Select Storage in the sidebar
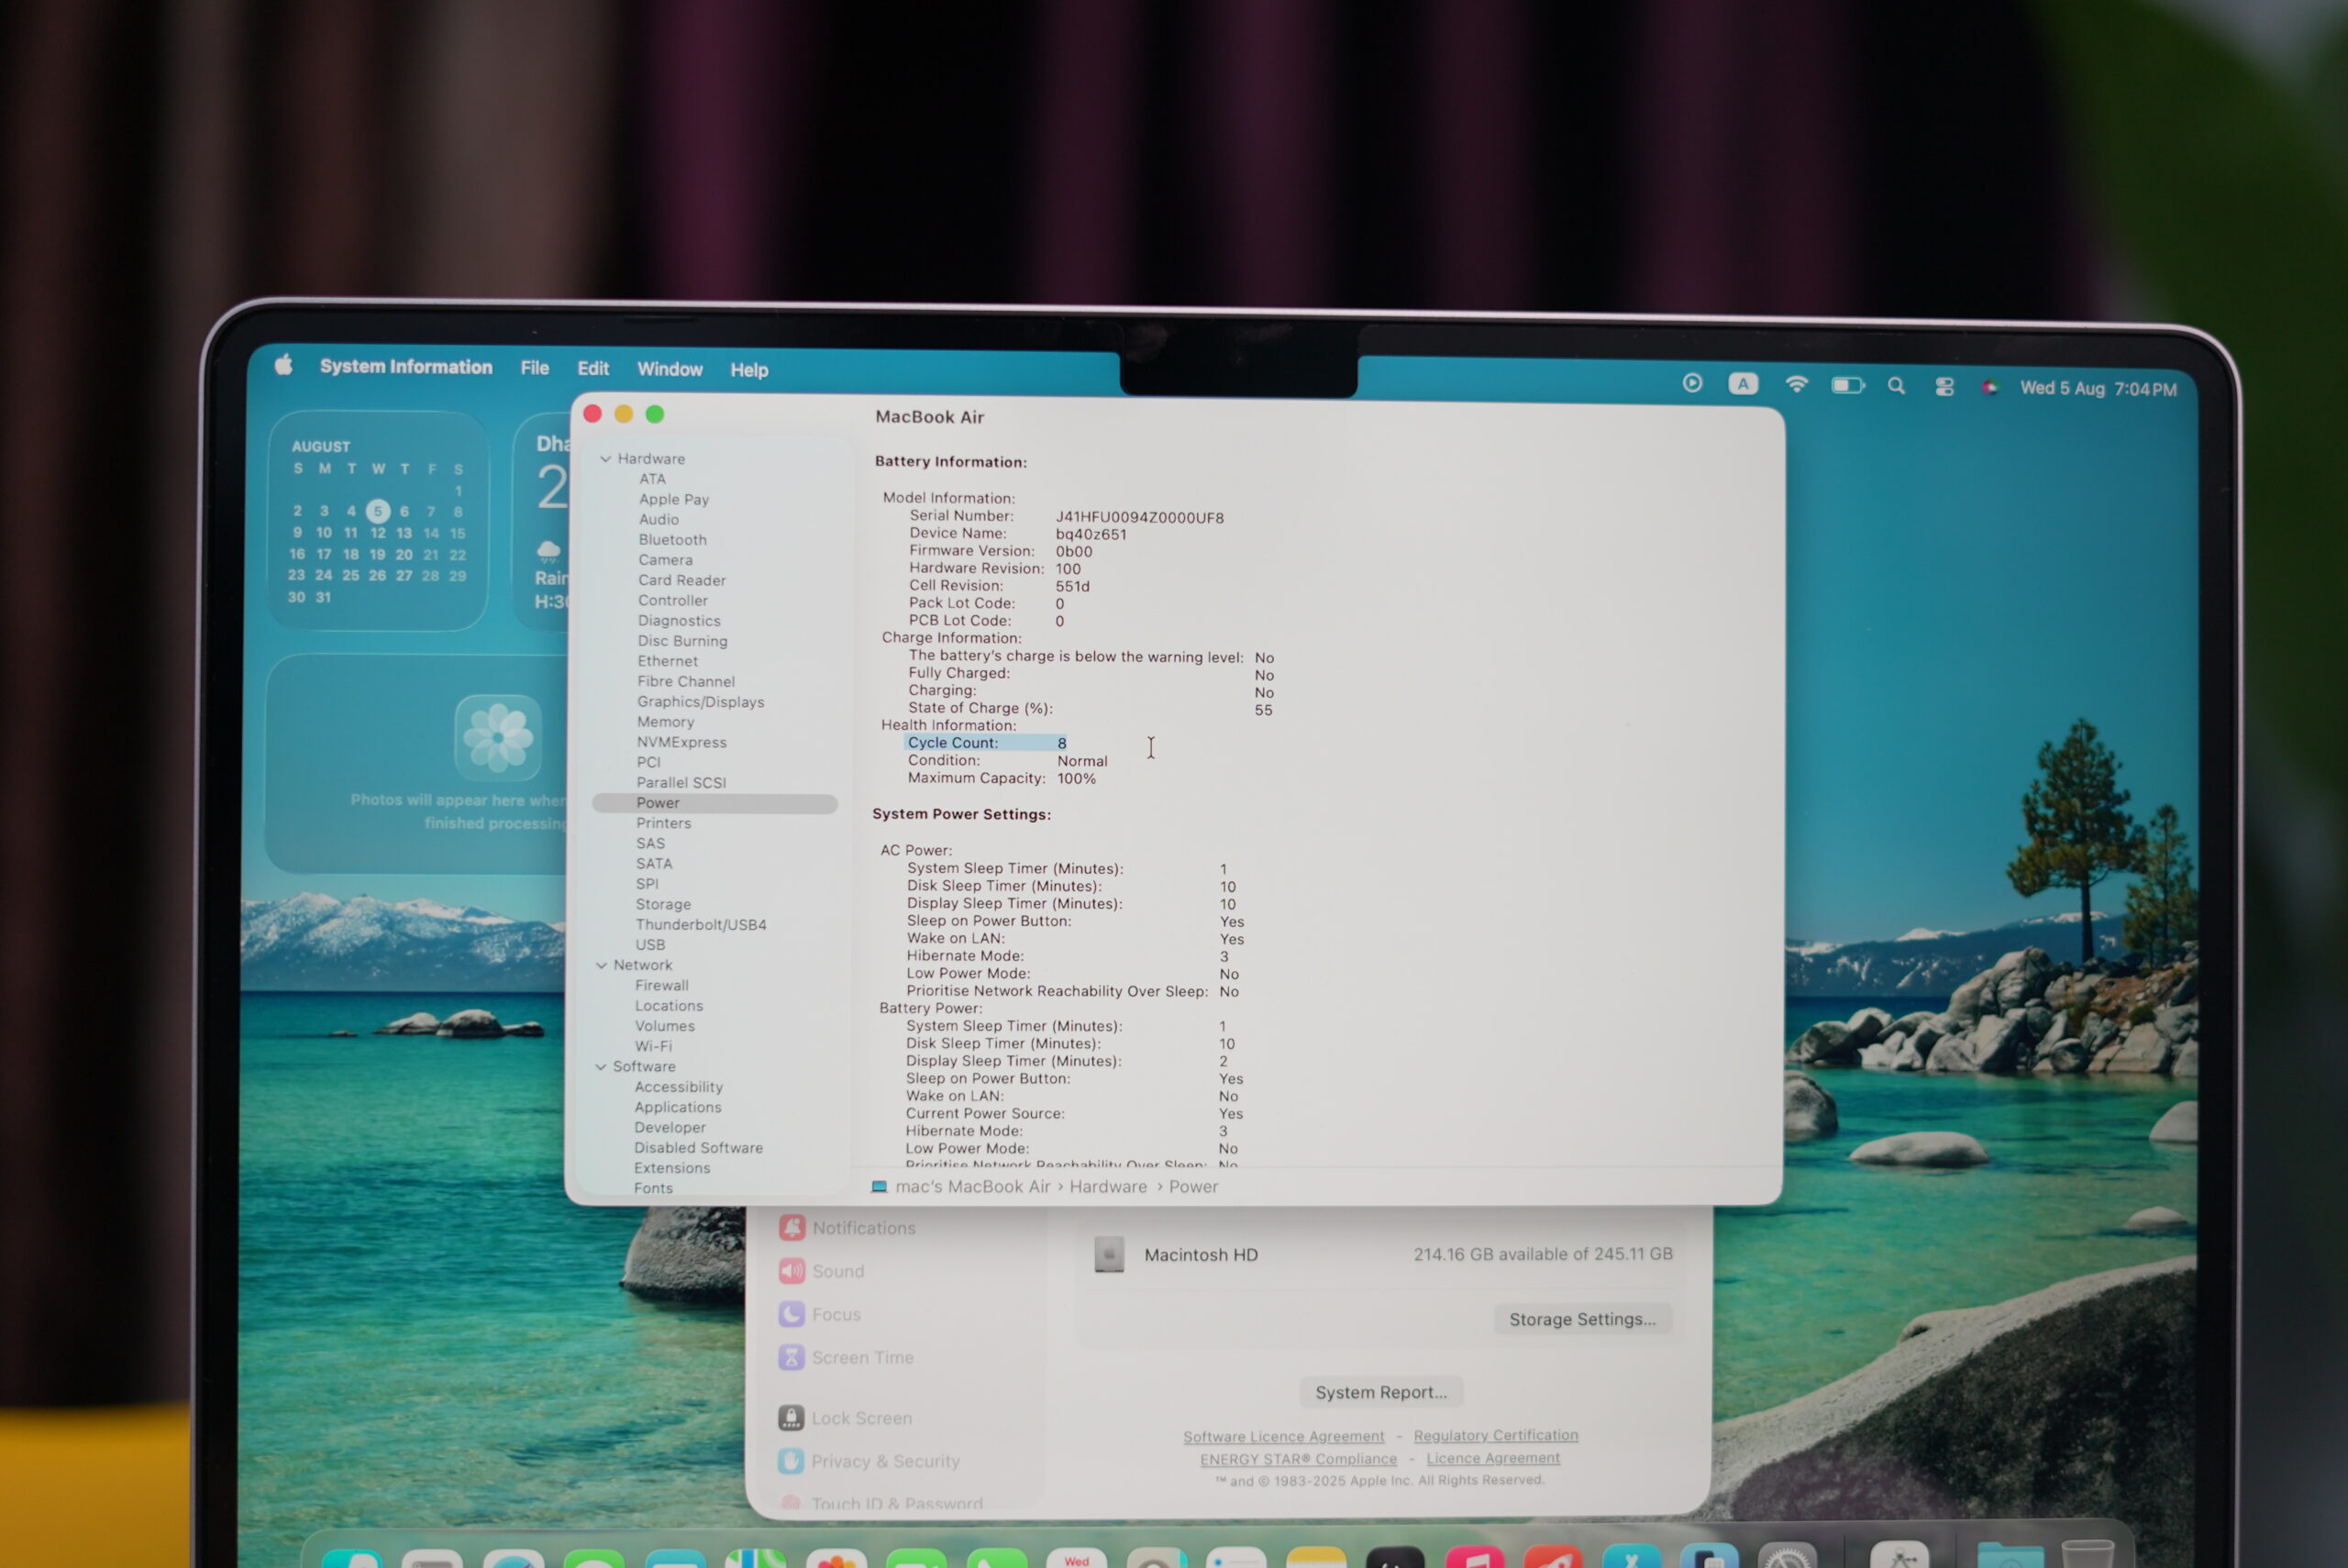The image size is (2348, 1568). click(663, 904)
